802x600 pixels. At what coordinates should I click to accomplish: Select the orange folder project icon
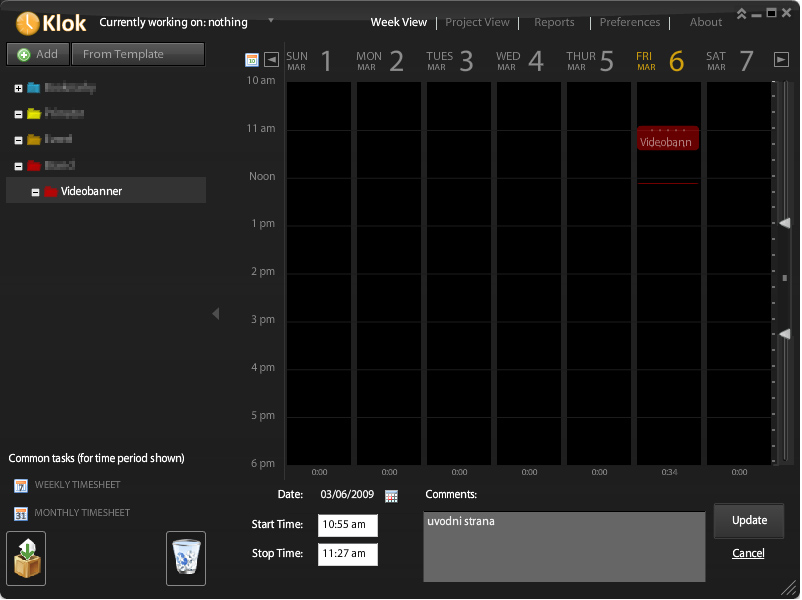34,139
